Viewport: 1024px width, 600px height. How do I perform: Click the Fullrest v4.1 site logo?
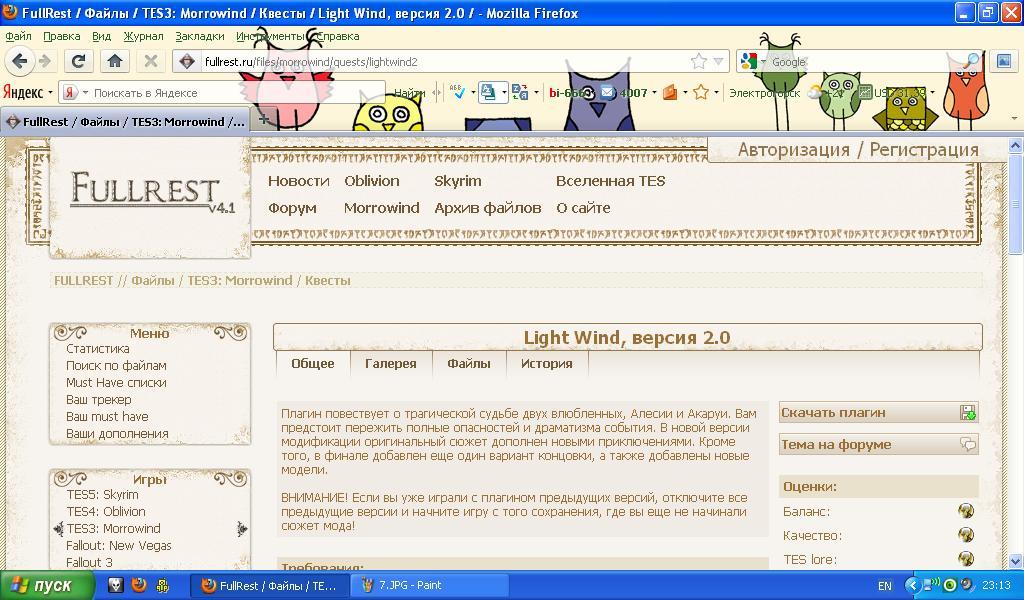point(153,193)
